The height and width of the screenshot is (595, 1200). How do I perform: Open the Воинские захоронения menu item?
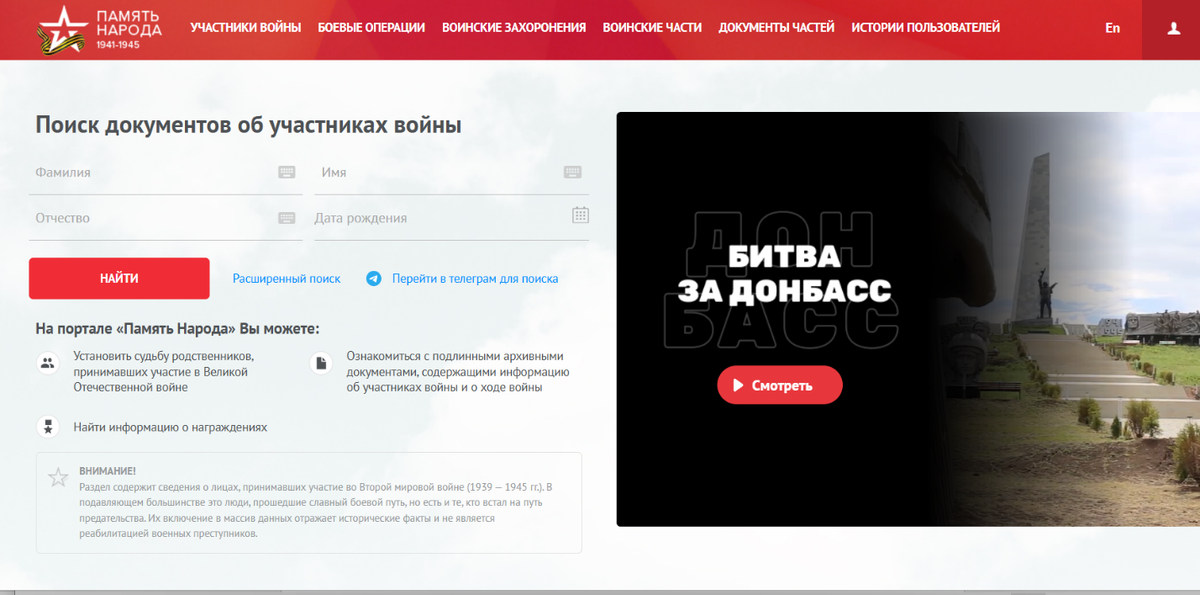(x=514, y=28)
